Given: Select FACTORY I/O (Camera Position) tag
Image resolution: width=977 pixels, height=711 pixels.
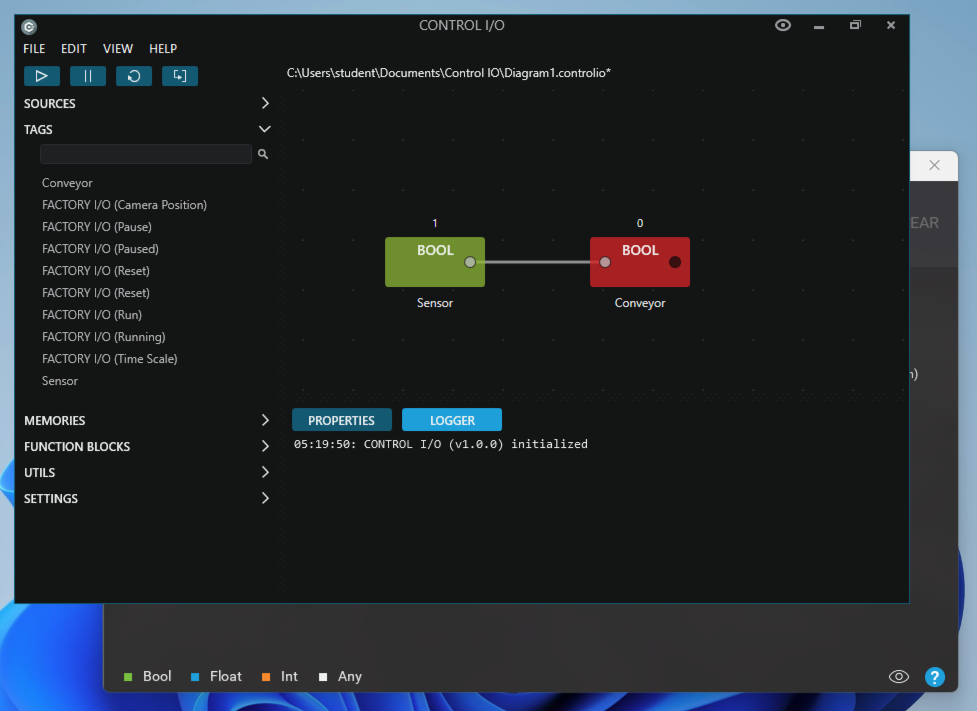Looking at the screenshot, I should pyautogui.click(x=125, y=205).
